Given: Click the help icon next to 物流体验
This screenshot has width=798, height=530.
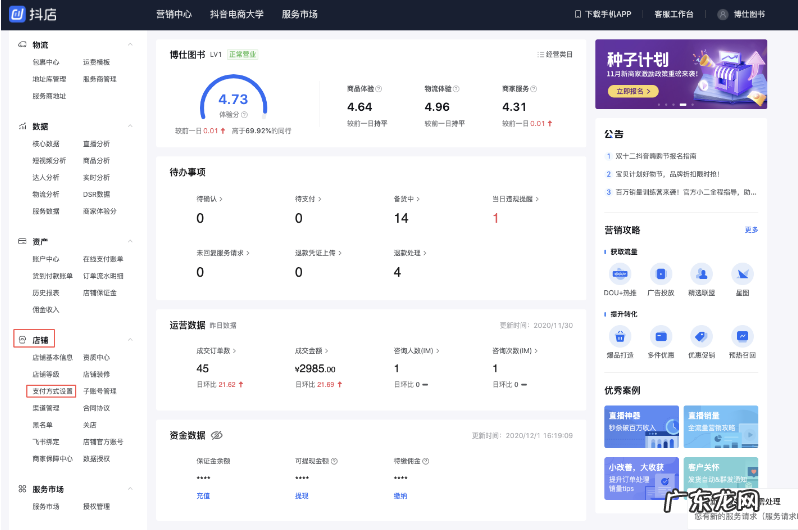Looking at the screenshot, I should point(456,89).
